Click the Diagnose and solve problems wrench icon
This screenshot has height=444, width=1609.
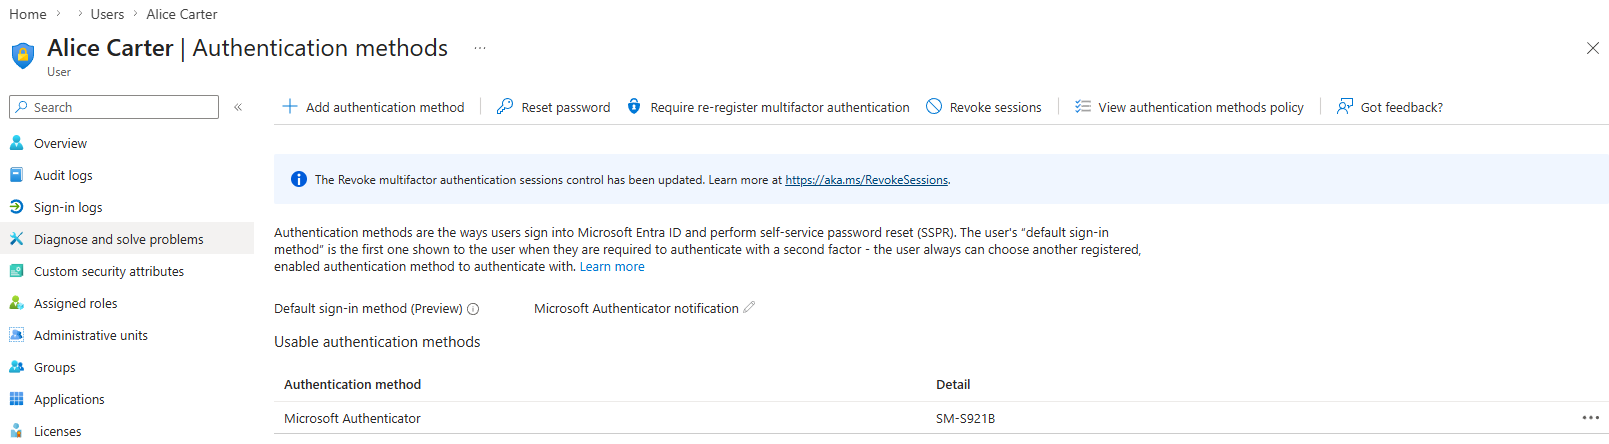click(16, 239)
